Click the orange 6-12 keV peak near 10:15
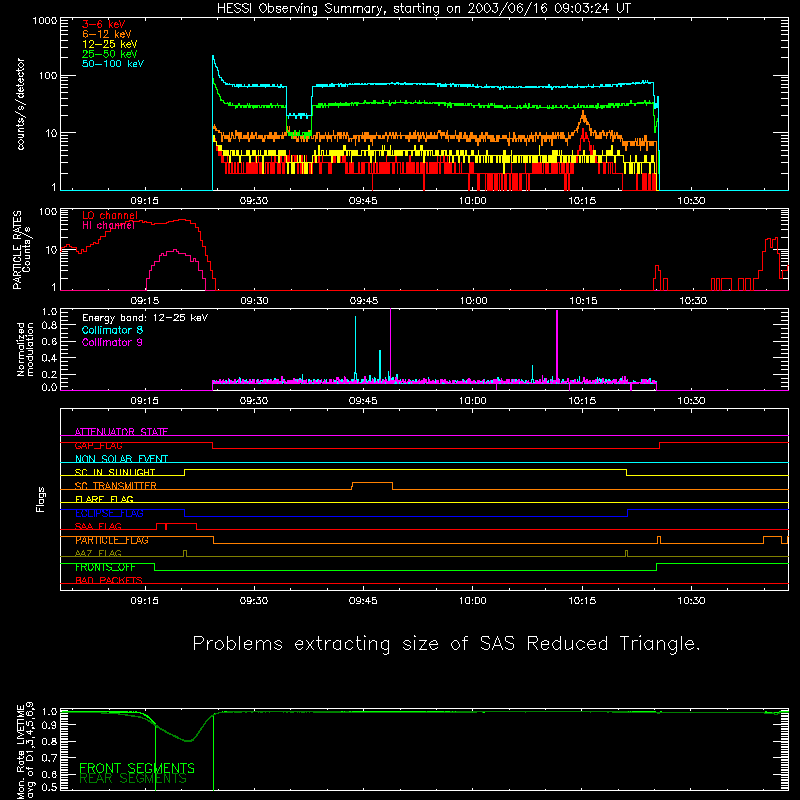Viewport: 800px width, 800px height. coord(583,118)
